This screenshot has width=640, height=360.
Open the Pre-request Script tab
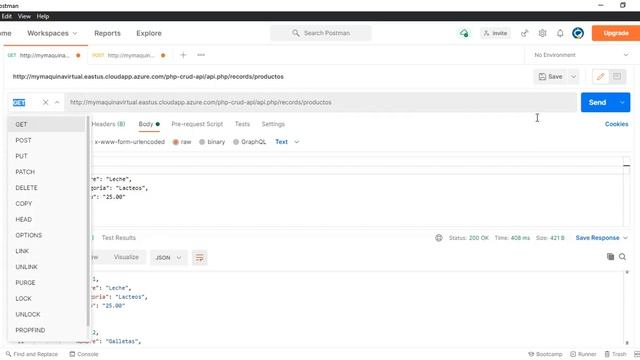[197, 124]
